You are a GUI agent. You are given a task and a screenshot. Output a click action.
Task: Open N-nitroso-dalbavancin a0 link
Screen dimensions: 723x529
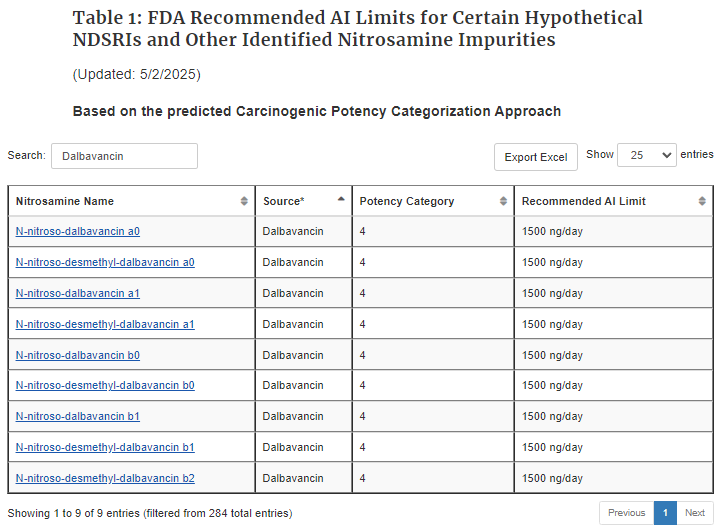pos(77,232)
